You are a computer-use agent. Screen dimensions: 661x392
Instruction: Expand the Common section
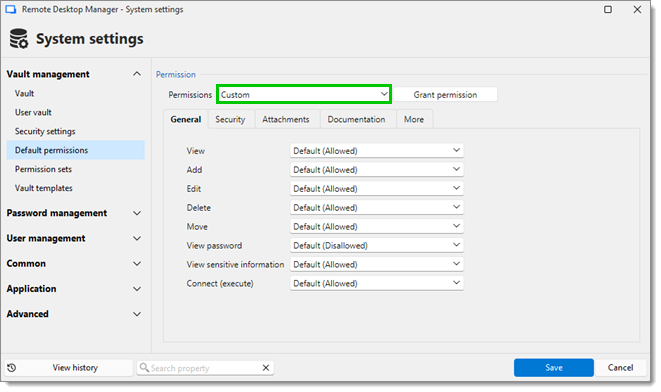(137, 264)
